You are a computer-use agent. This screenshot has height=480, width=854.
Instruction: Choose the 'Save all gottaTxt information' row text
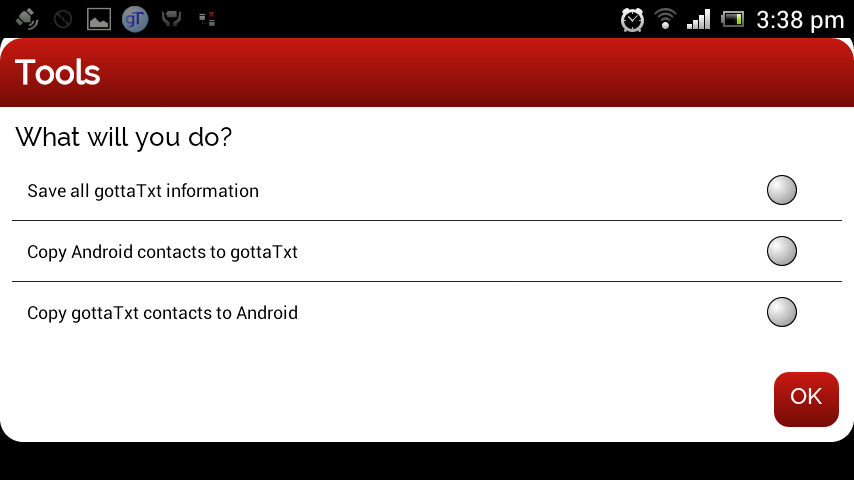pos(143,191)
